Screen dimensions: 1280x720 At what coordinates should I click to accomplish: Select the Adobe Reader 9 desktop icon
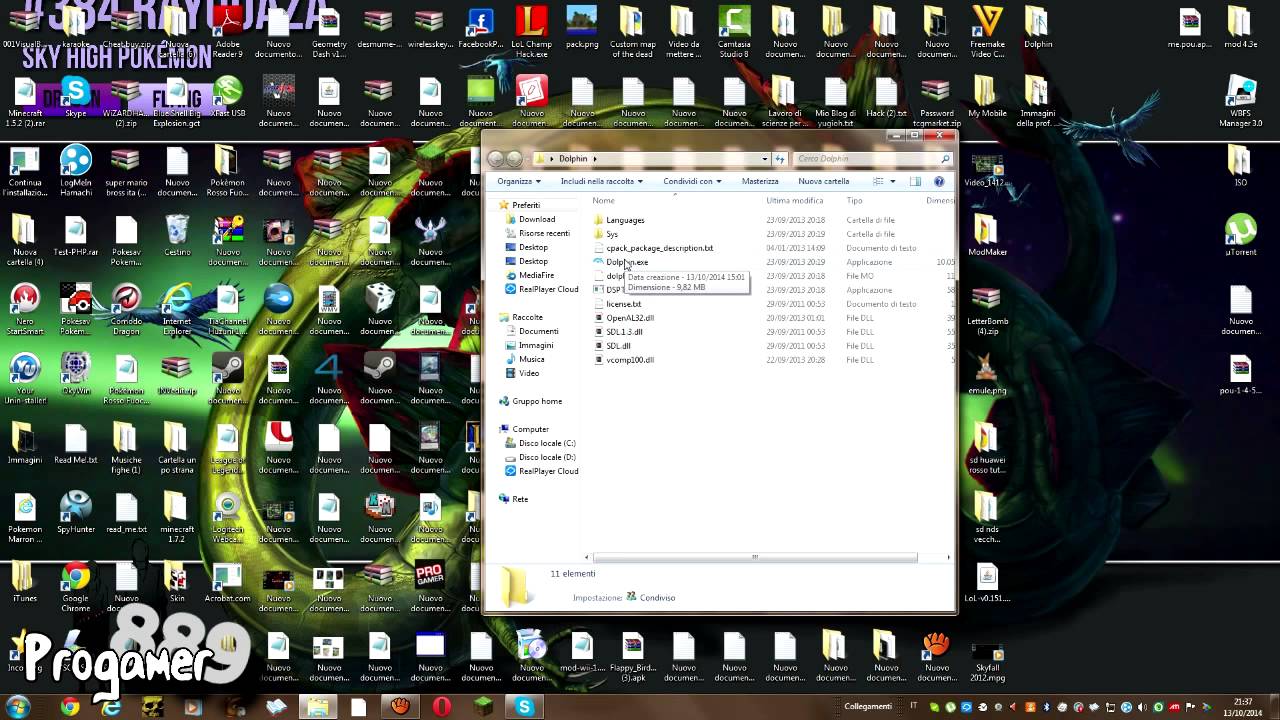[x=228, y=33]
